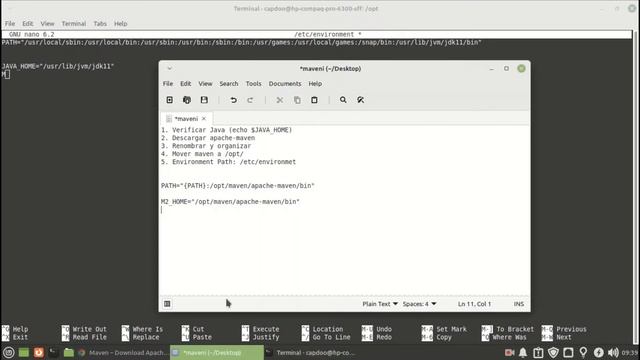The image size is (640, 360).
Task: Open the Spaces: 4 tab width dropdown
Action: pos(420,304)
